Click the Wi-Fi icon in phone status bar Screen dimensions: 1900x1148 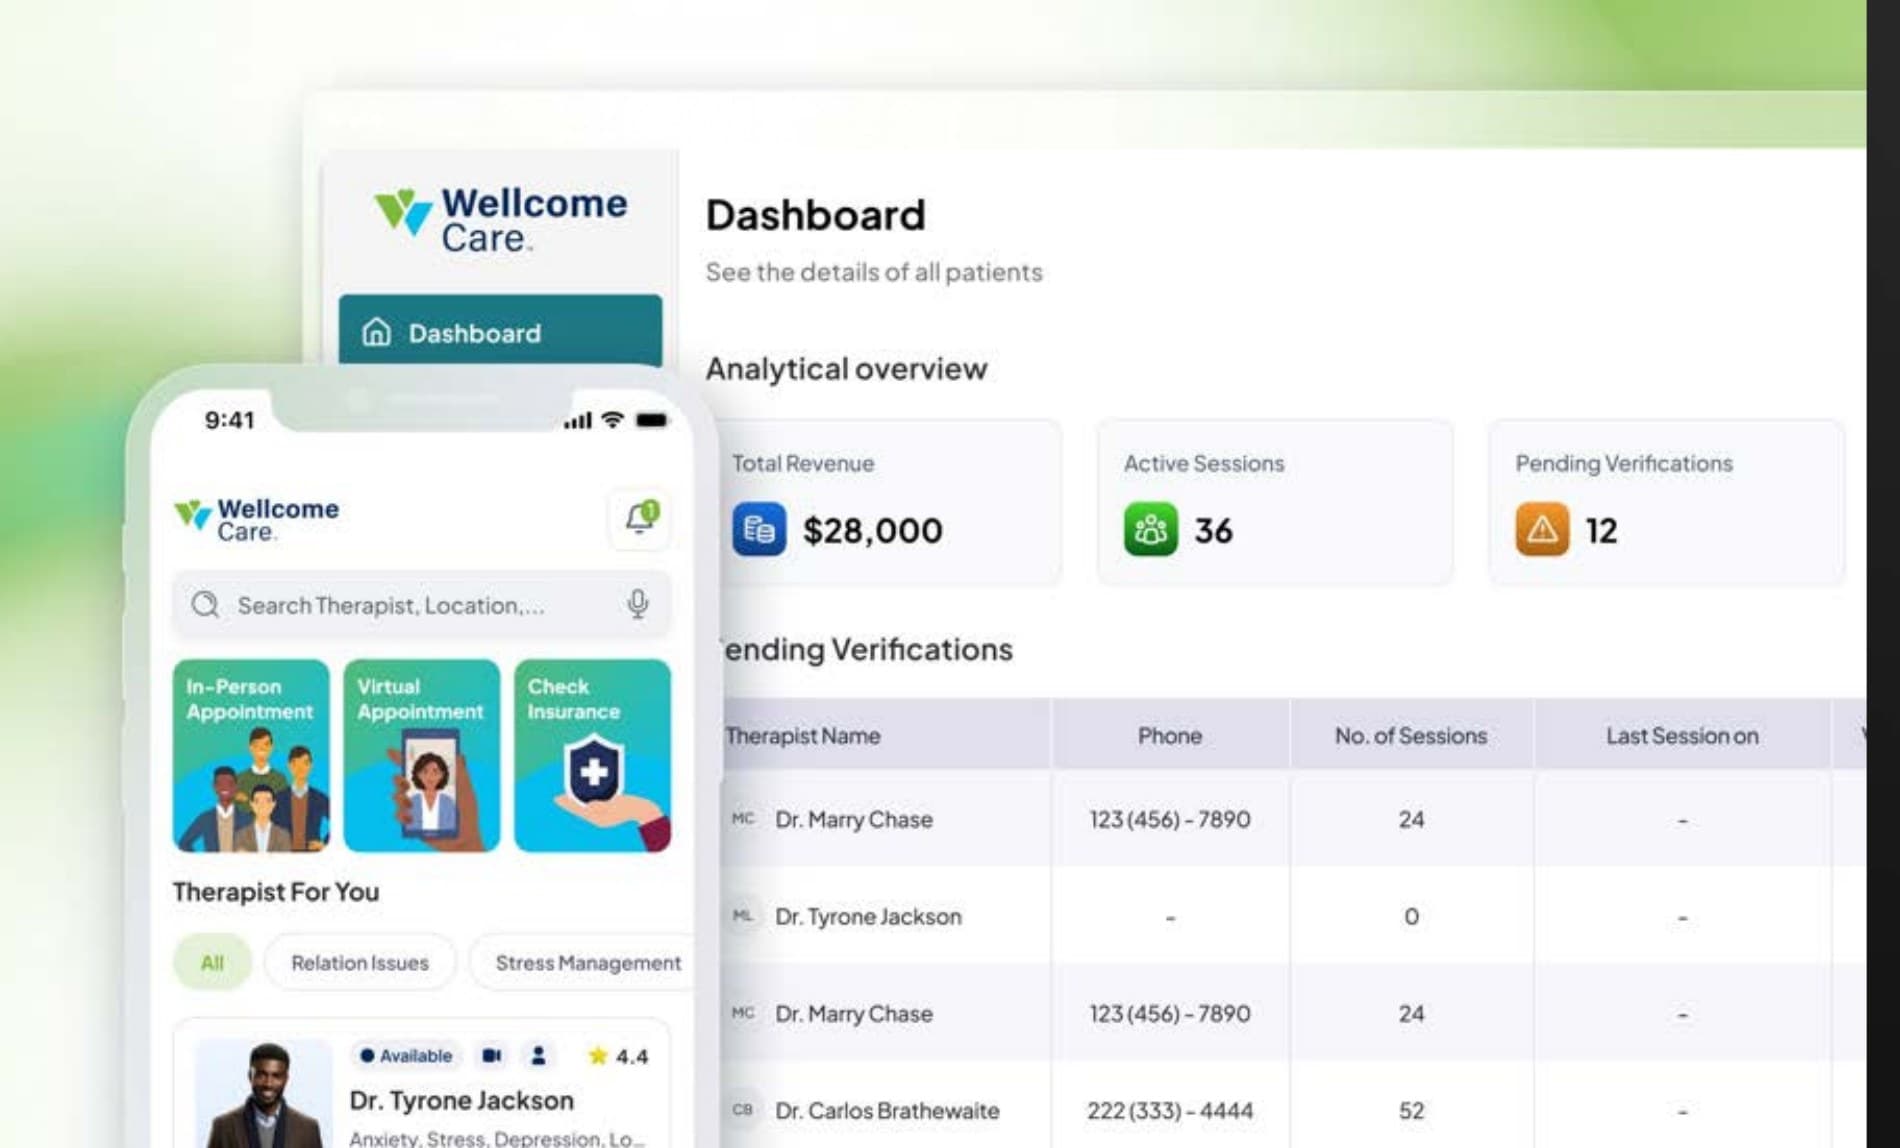pos(612,420)
